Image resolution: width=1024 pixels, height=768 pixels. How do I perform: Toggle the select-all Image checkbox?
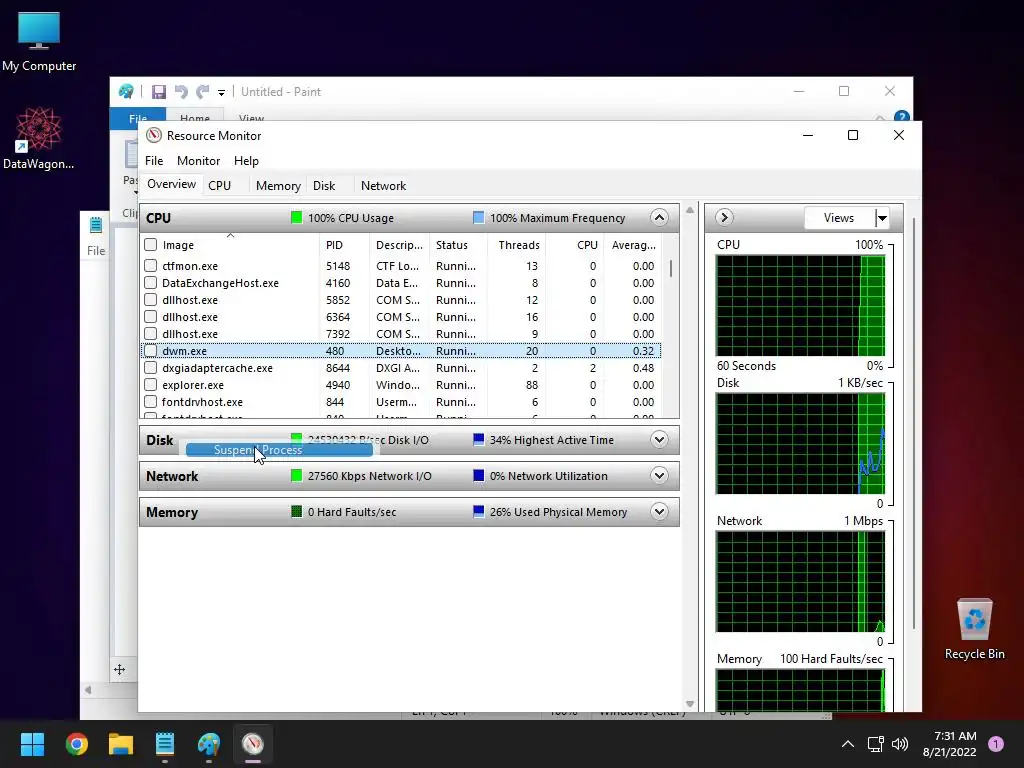coord(151,245)
